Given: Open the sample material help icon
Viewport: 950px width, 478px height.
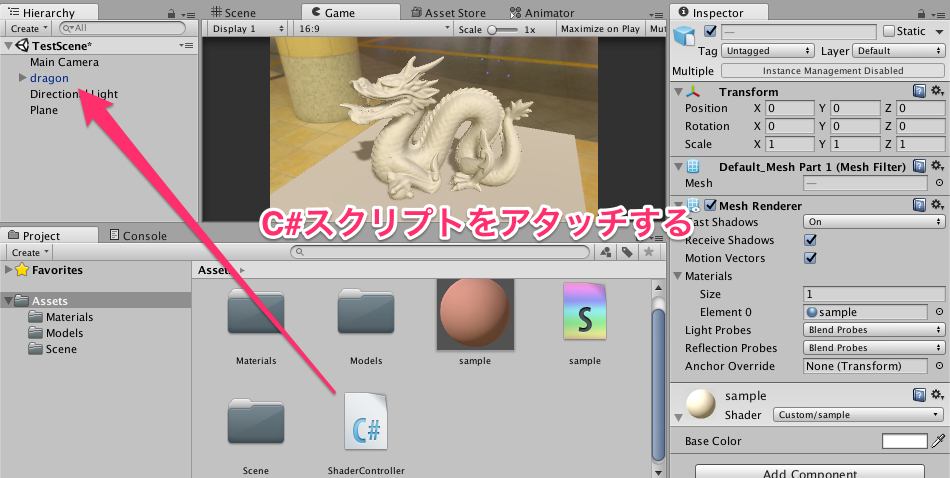Looking at the screenshot, I should tap(919, 395).
